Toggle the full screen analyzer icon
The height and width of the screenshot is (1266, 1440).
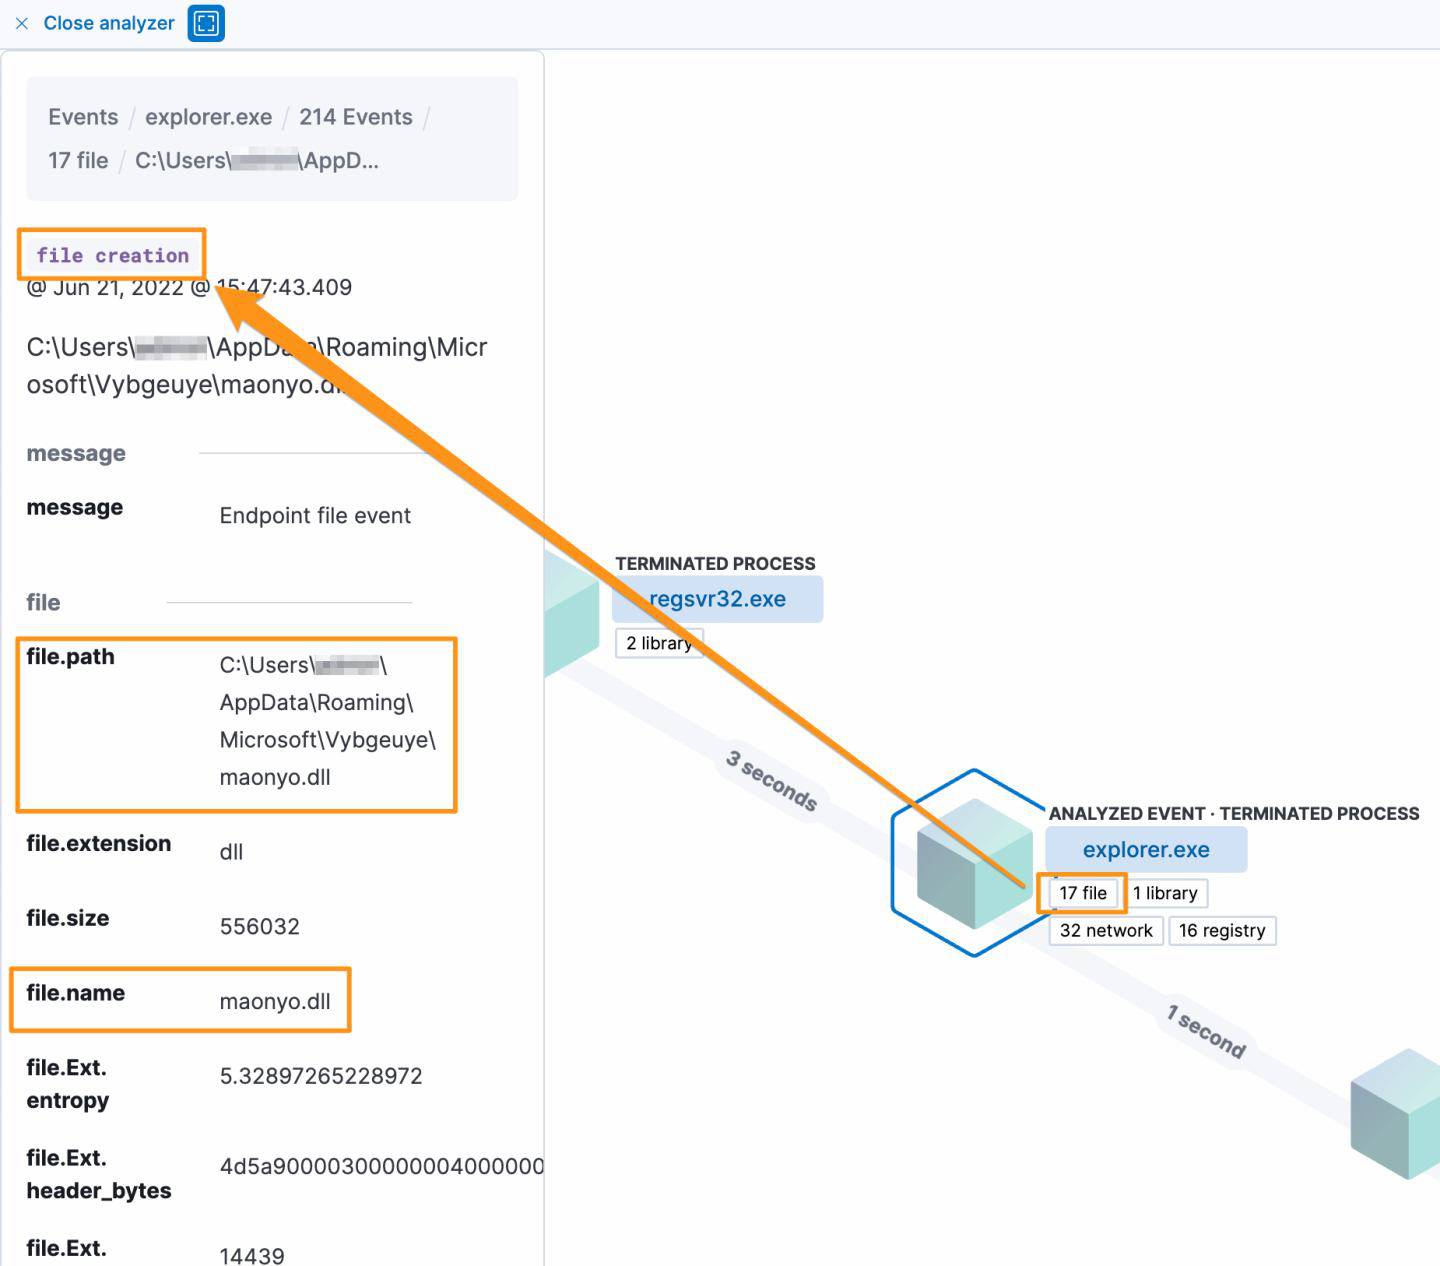(x=206, y=23)
